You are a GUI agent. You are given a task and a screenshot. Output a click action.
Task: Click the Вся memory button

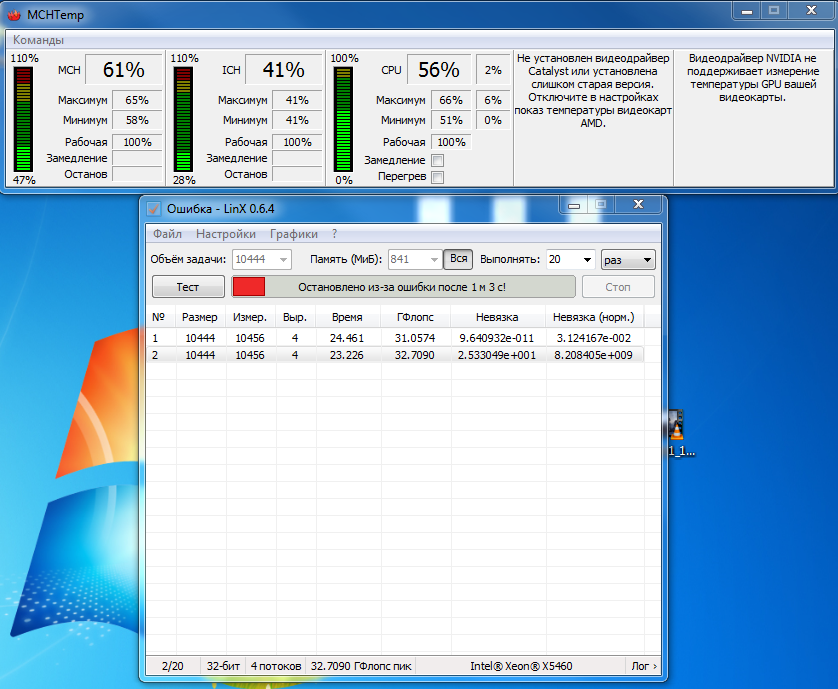coord(458,259)
